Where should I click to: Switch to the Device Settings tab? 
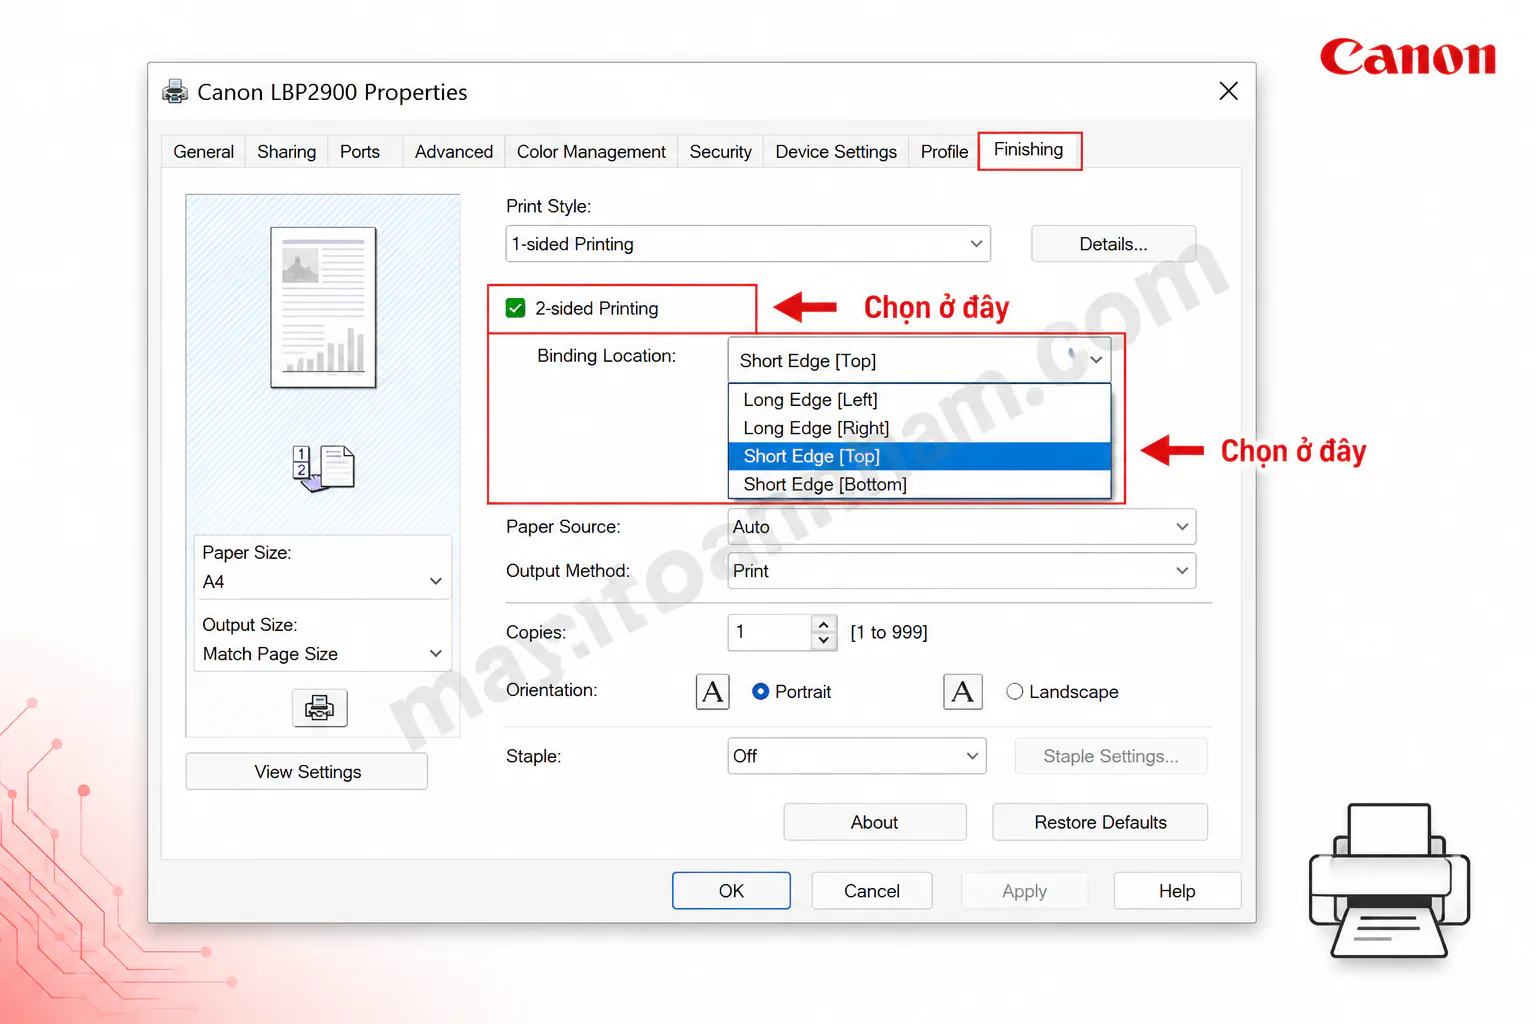point(836,152)
